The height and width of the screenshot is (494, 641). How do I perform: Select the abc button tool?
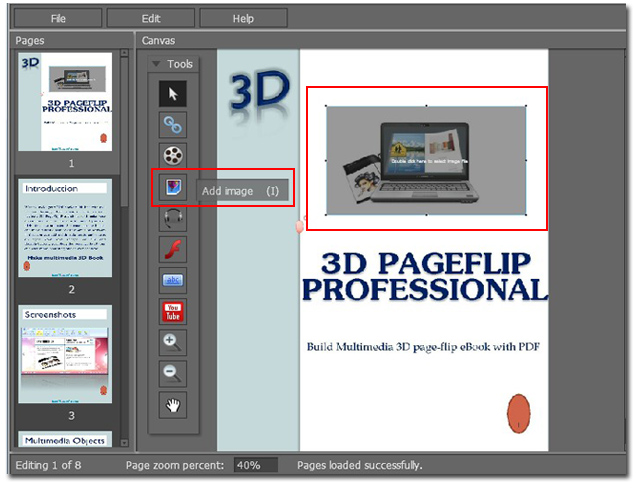pyautogui.click(x=173, y=281)
